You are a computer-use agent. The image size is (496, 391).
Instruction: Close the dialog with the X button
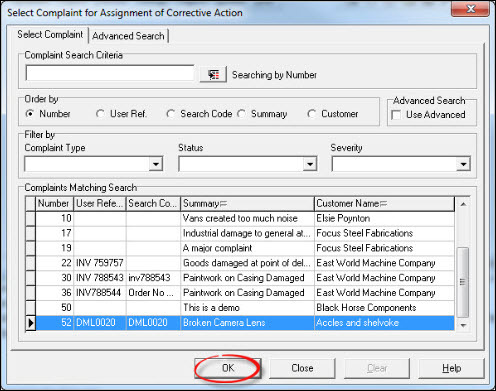[x=471, y=8]
